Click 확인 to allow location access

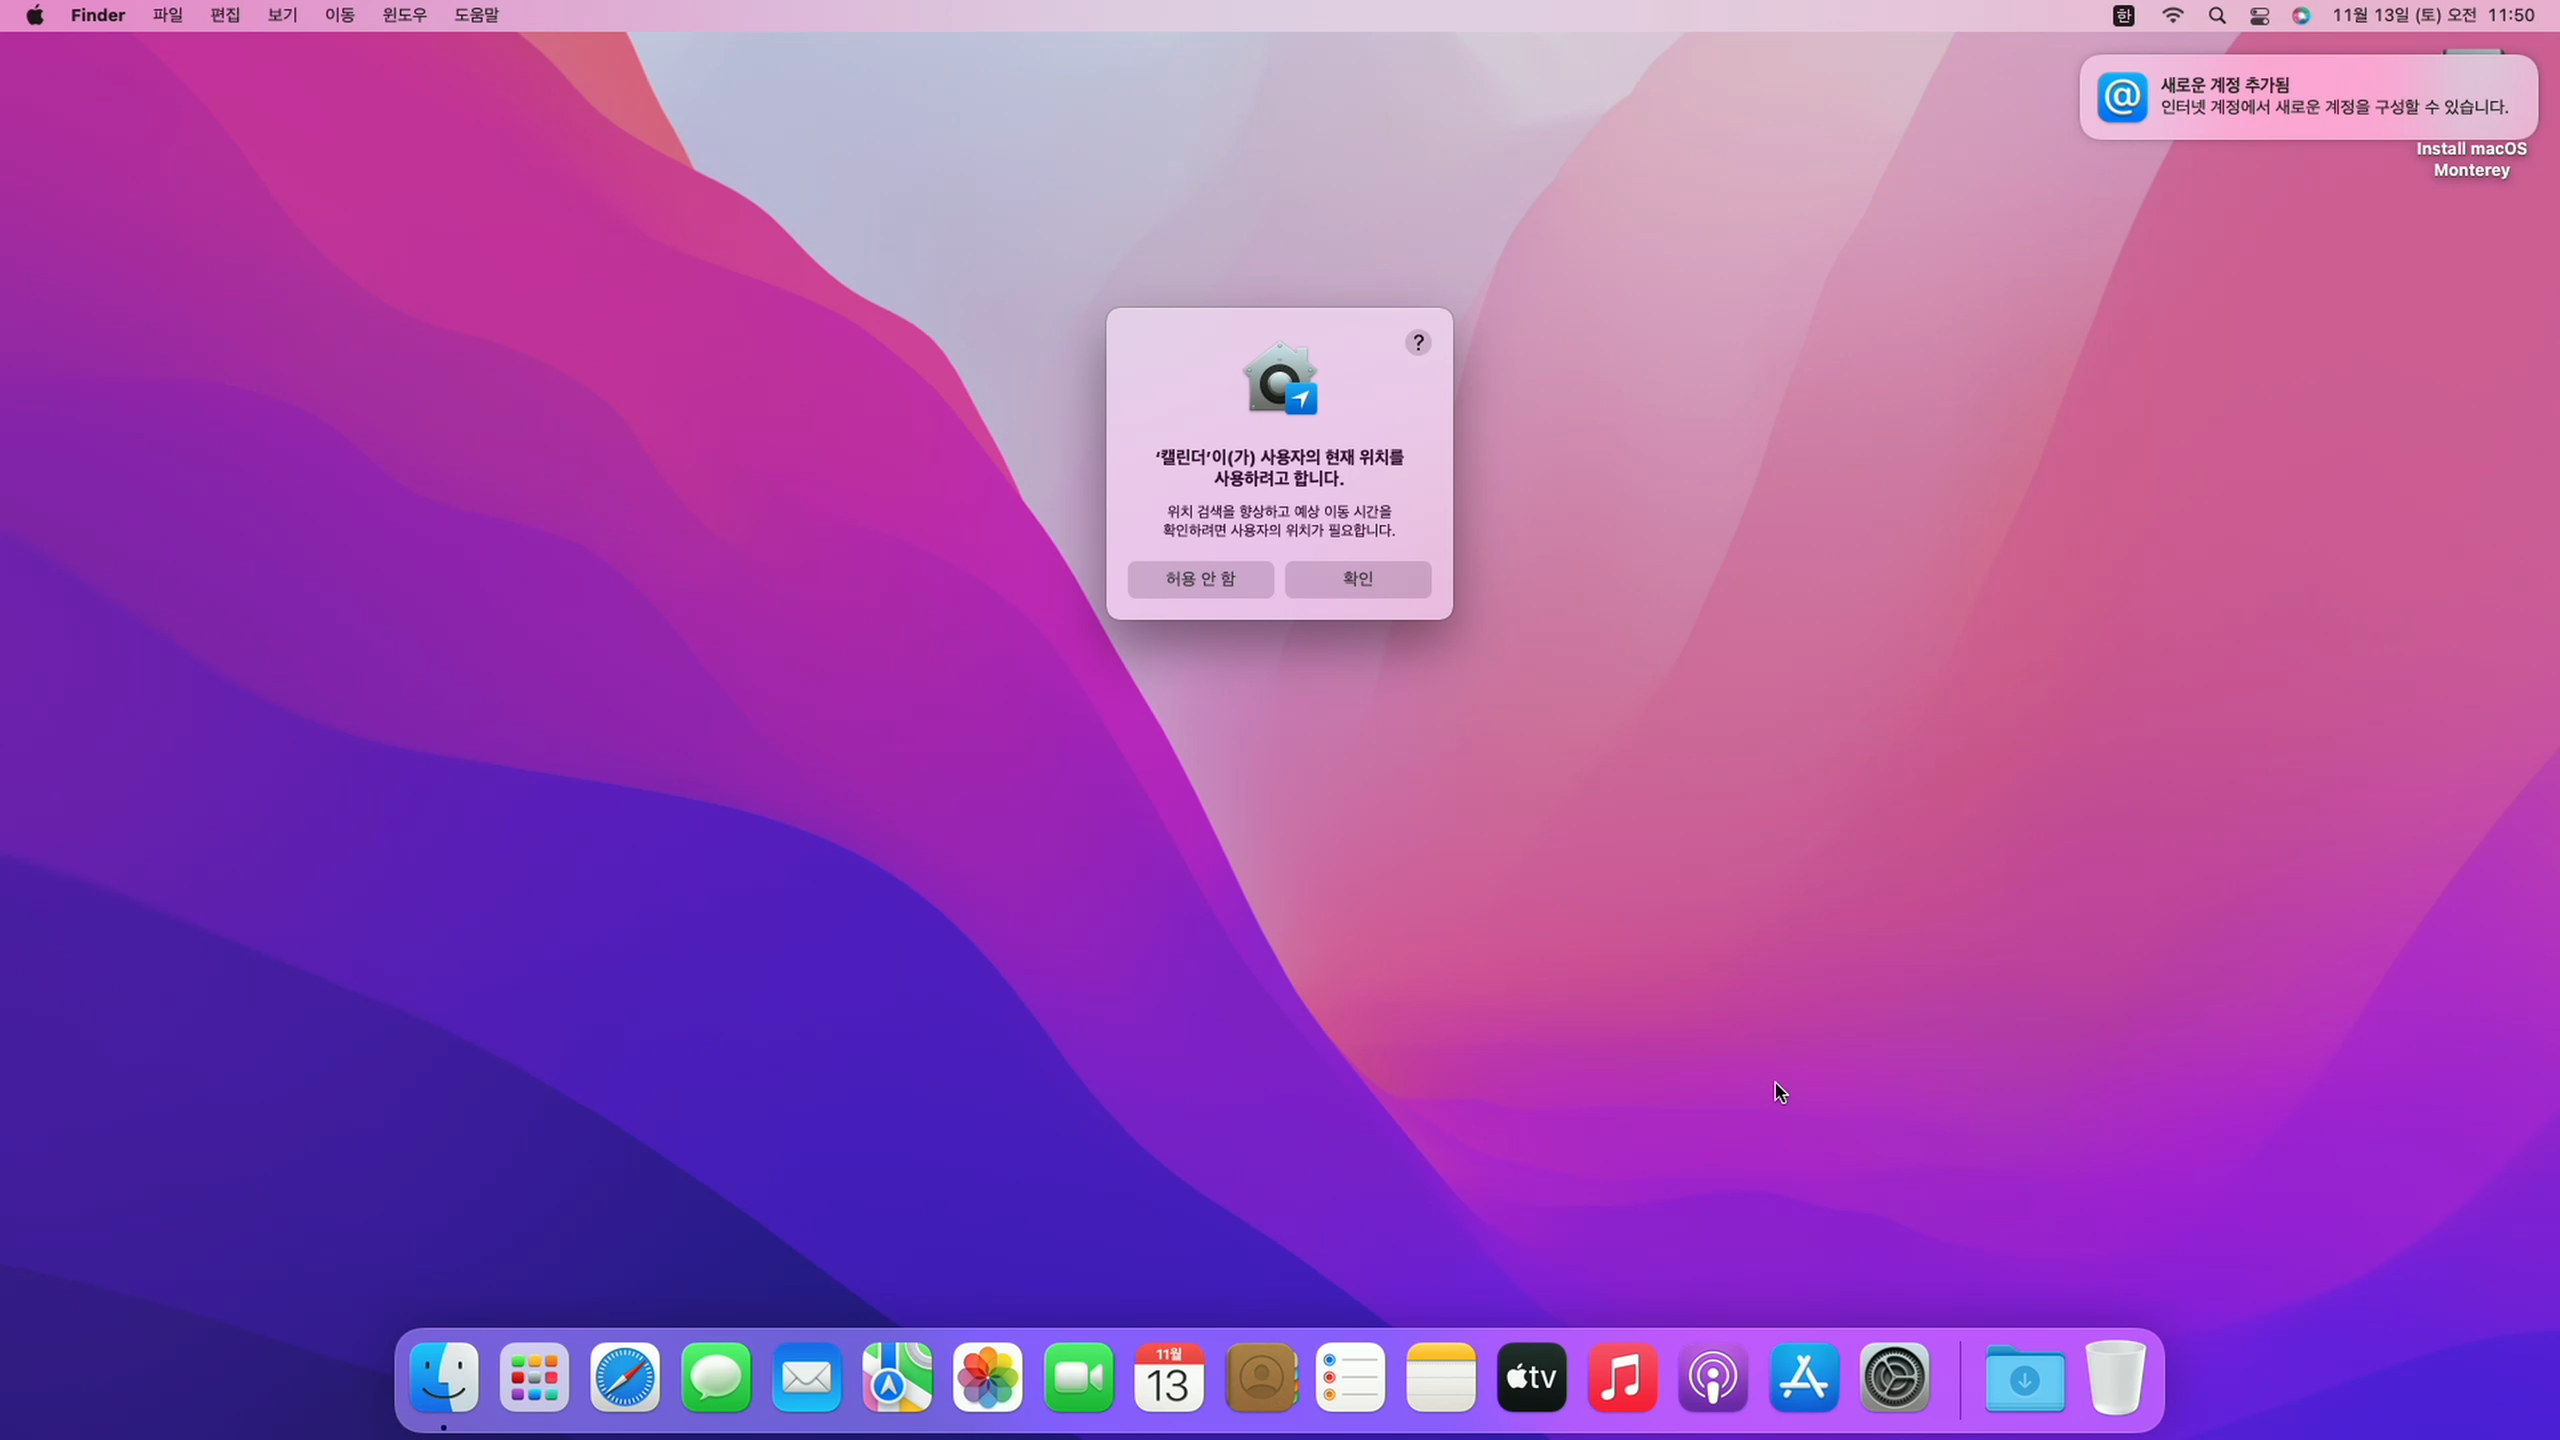(x=1357, y=579)
